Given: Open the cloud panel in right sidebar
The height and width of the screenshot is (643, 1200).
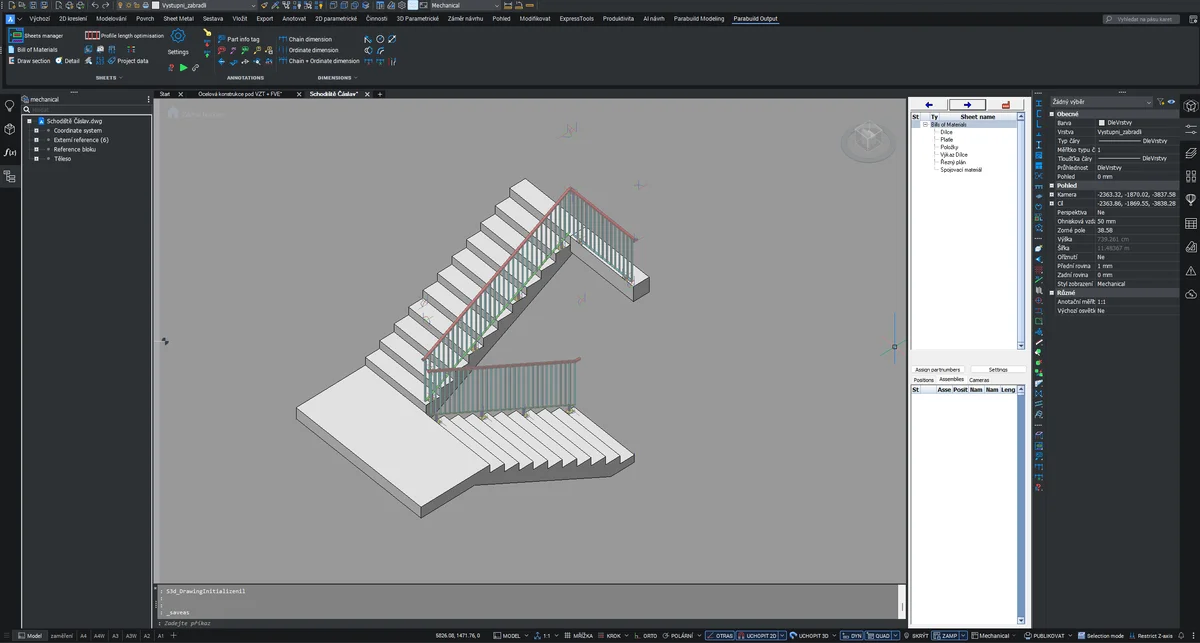Looking at the screenshot, I should [x=1190, y=294].
